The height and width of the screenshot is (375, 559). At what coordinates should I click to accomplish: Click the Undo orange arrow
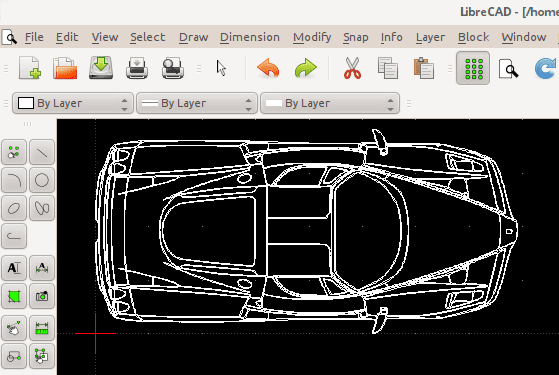268,68
